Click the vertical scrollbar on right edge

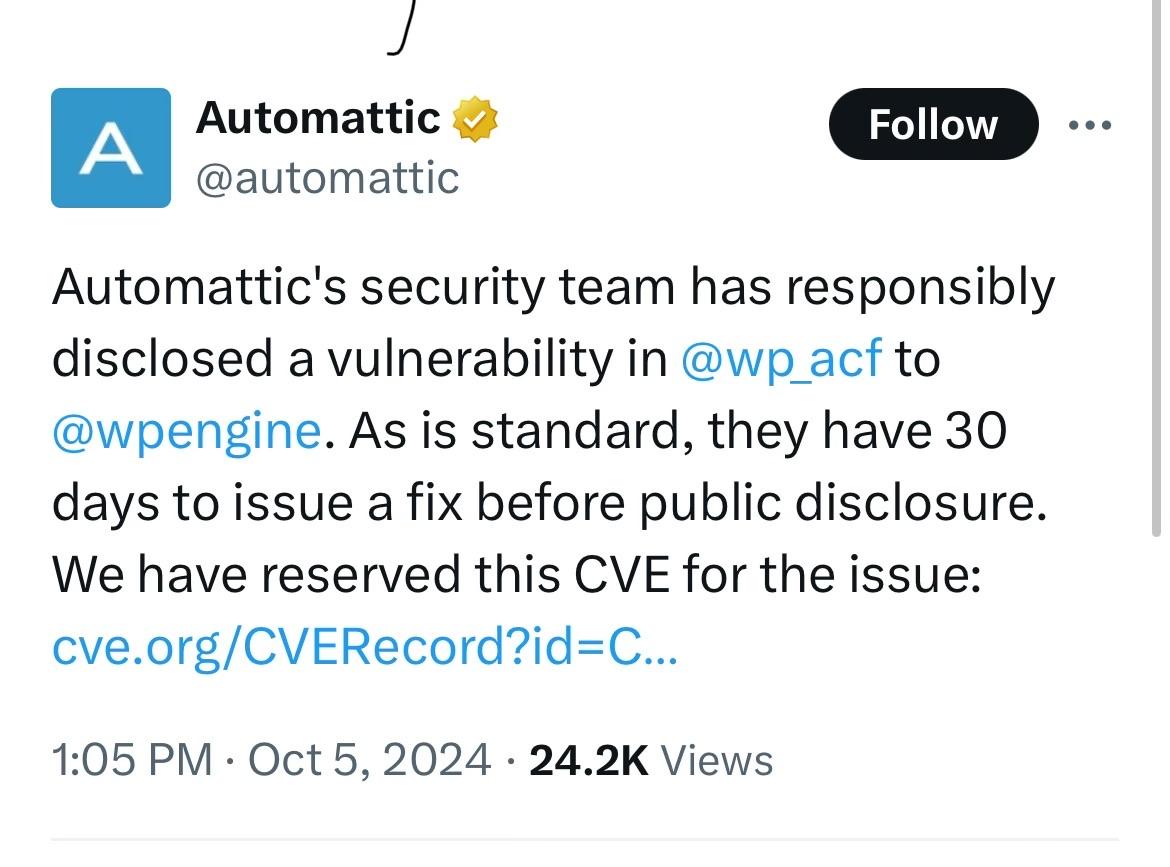[1156, 269]
